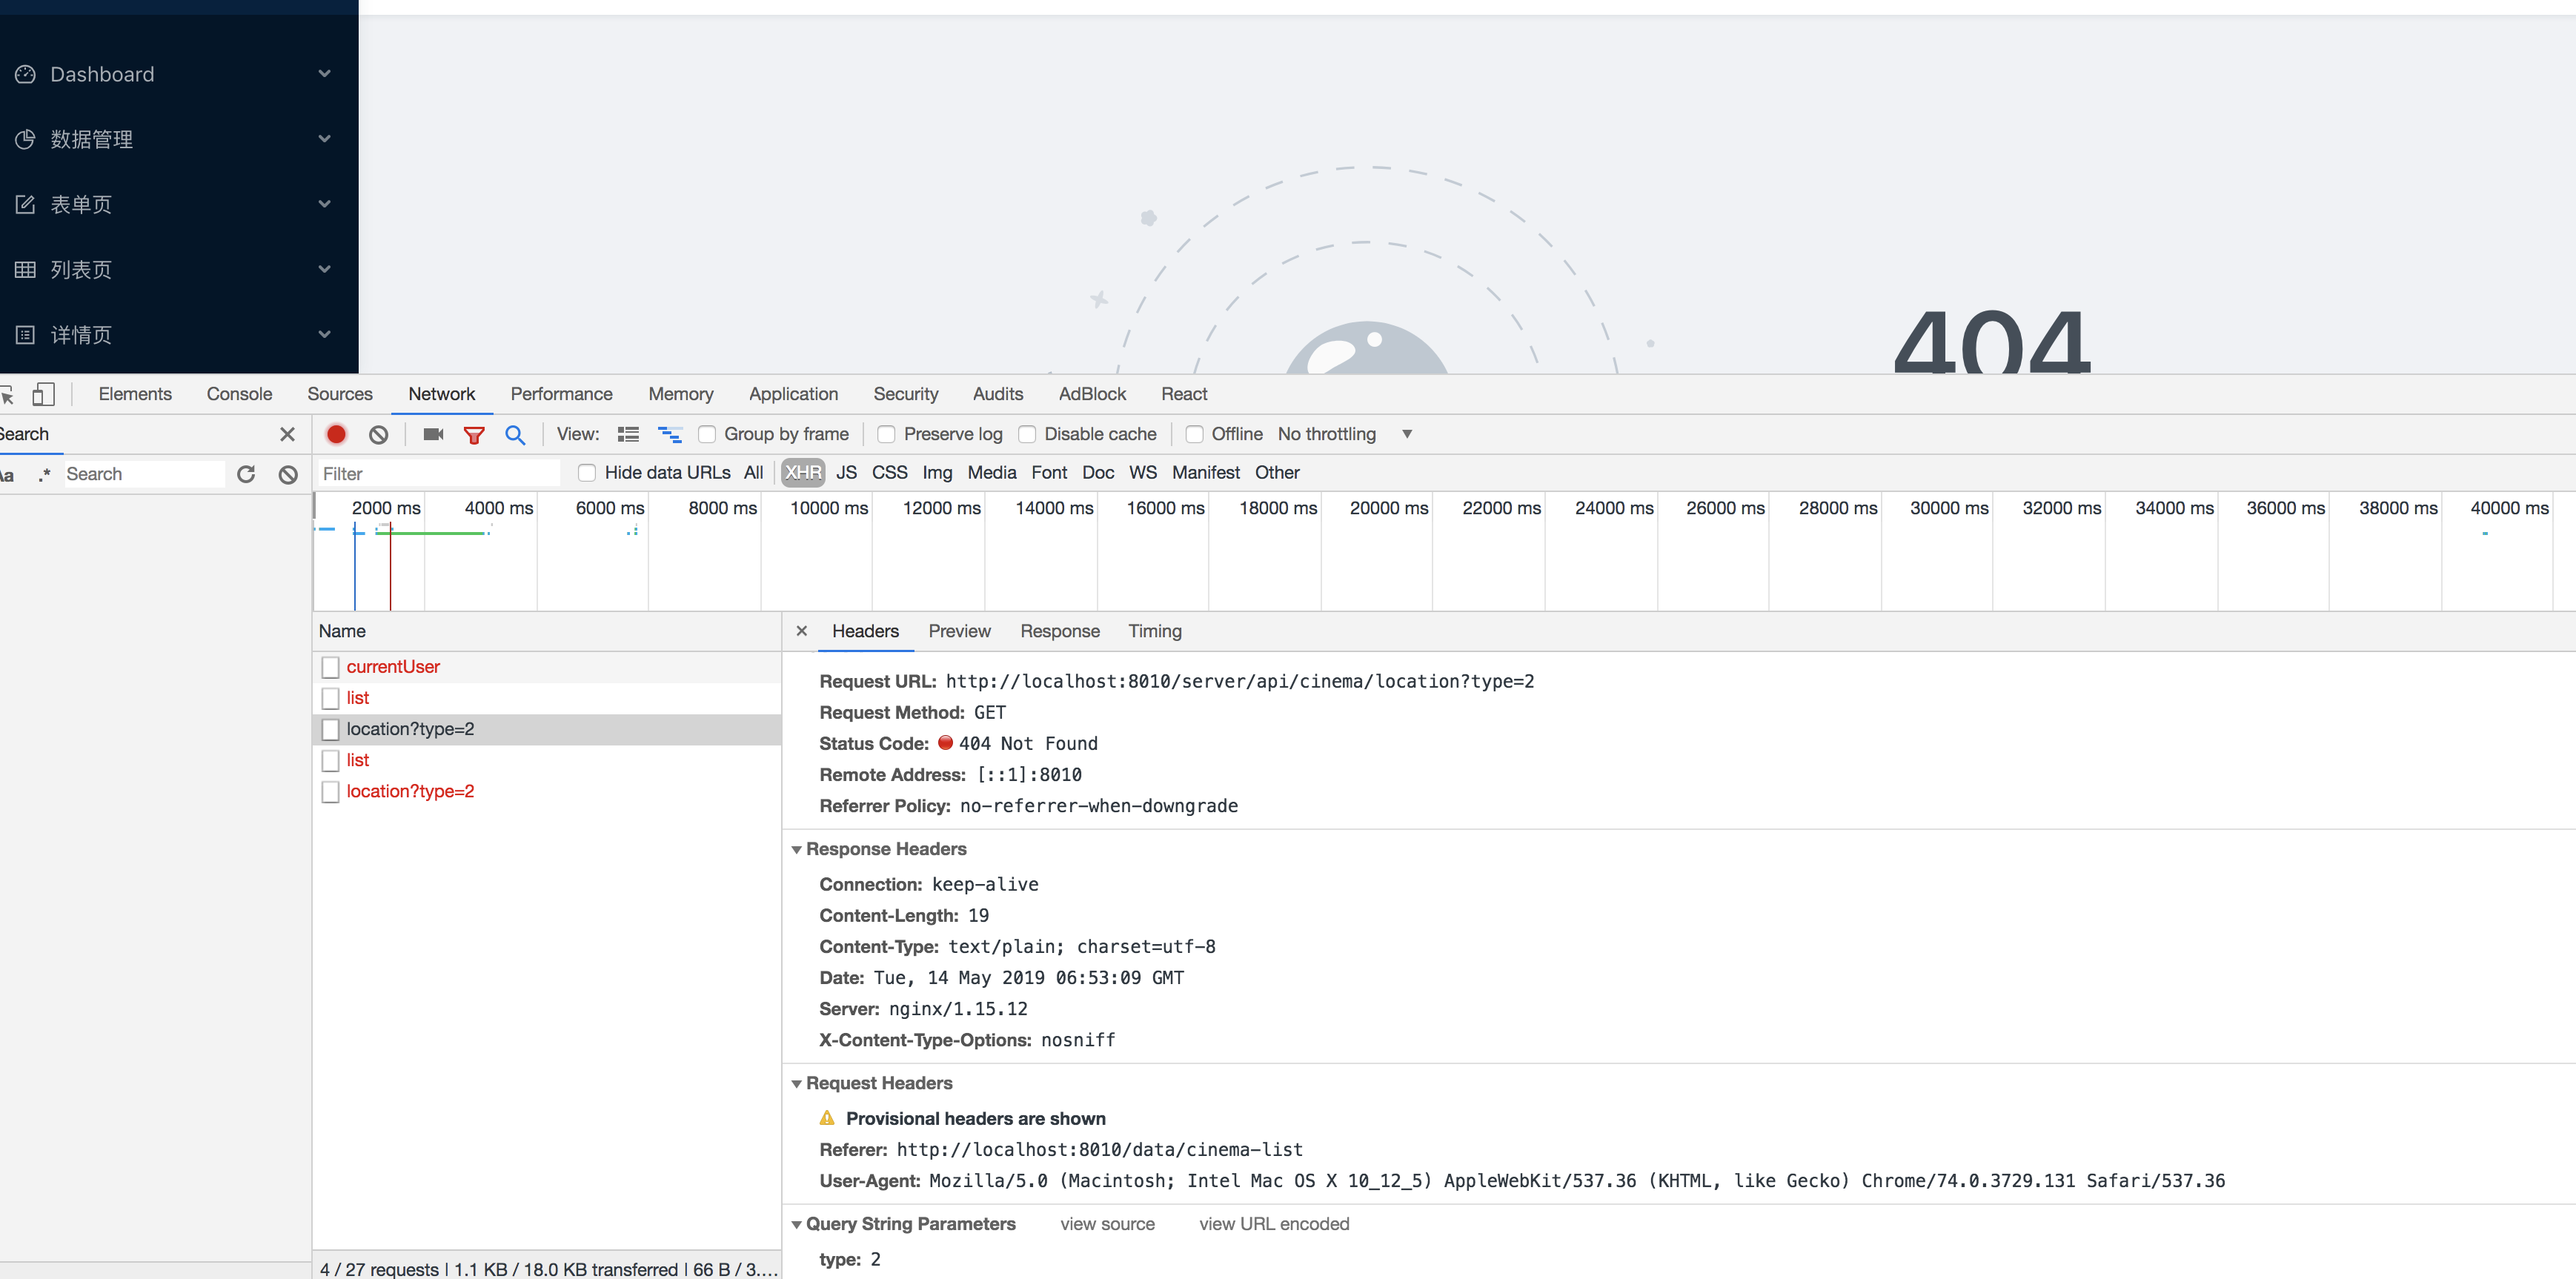Open network search with the magnifier icon
The width and height of the screenshot is (2576, 1279).
515,434
